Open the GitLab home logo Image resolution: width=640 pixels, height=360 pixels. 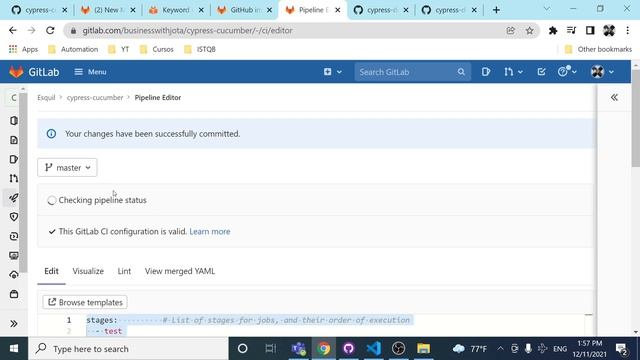click(34, 72)
